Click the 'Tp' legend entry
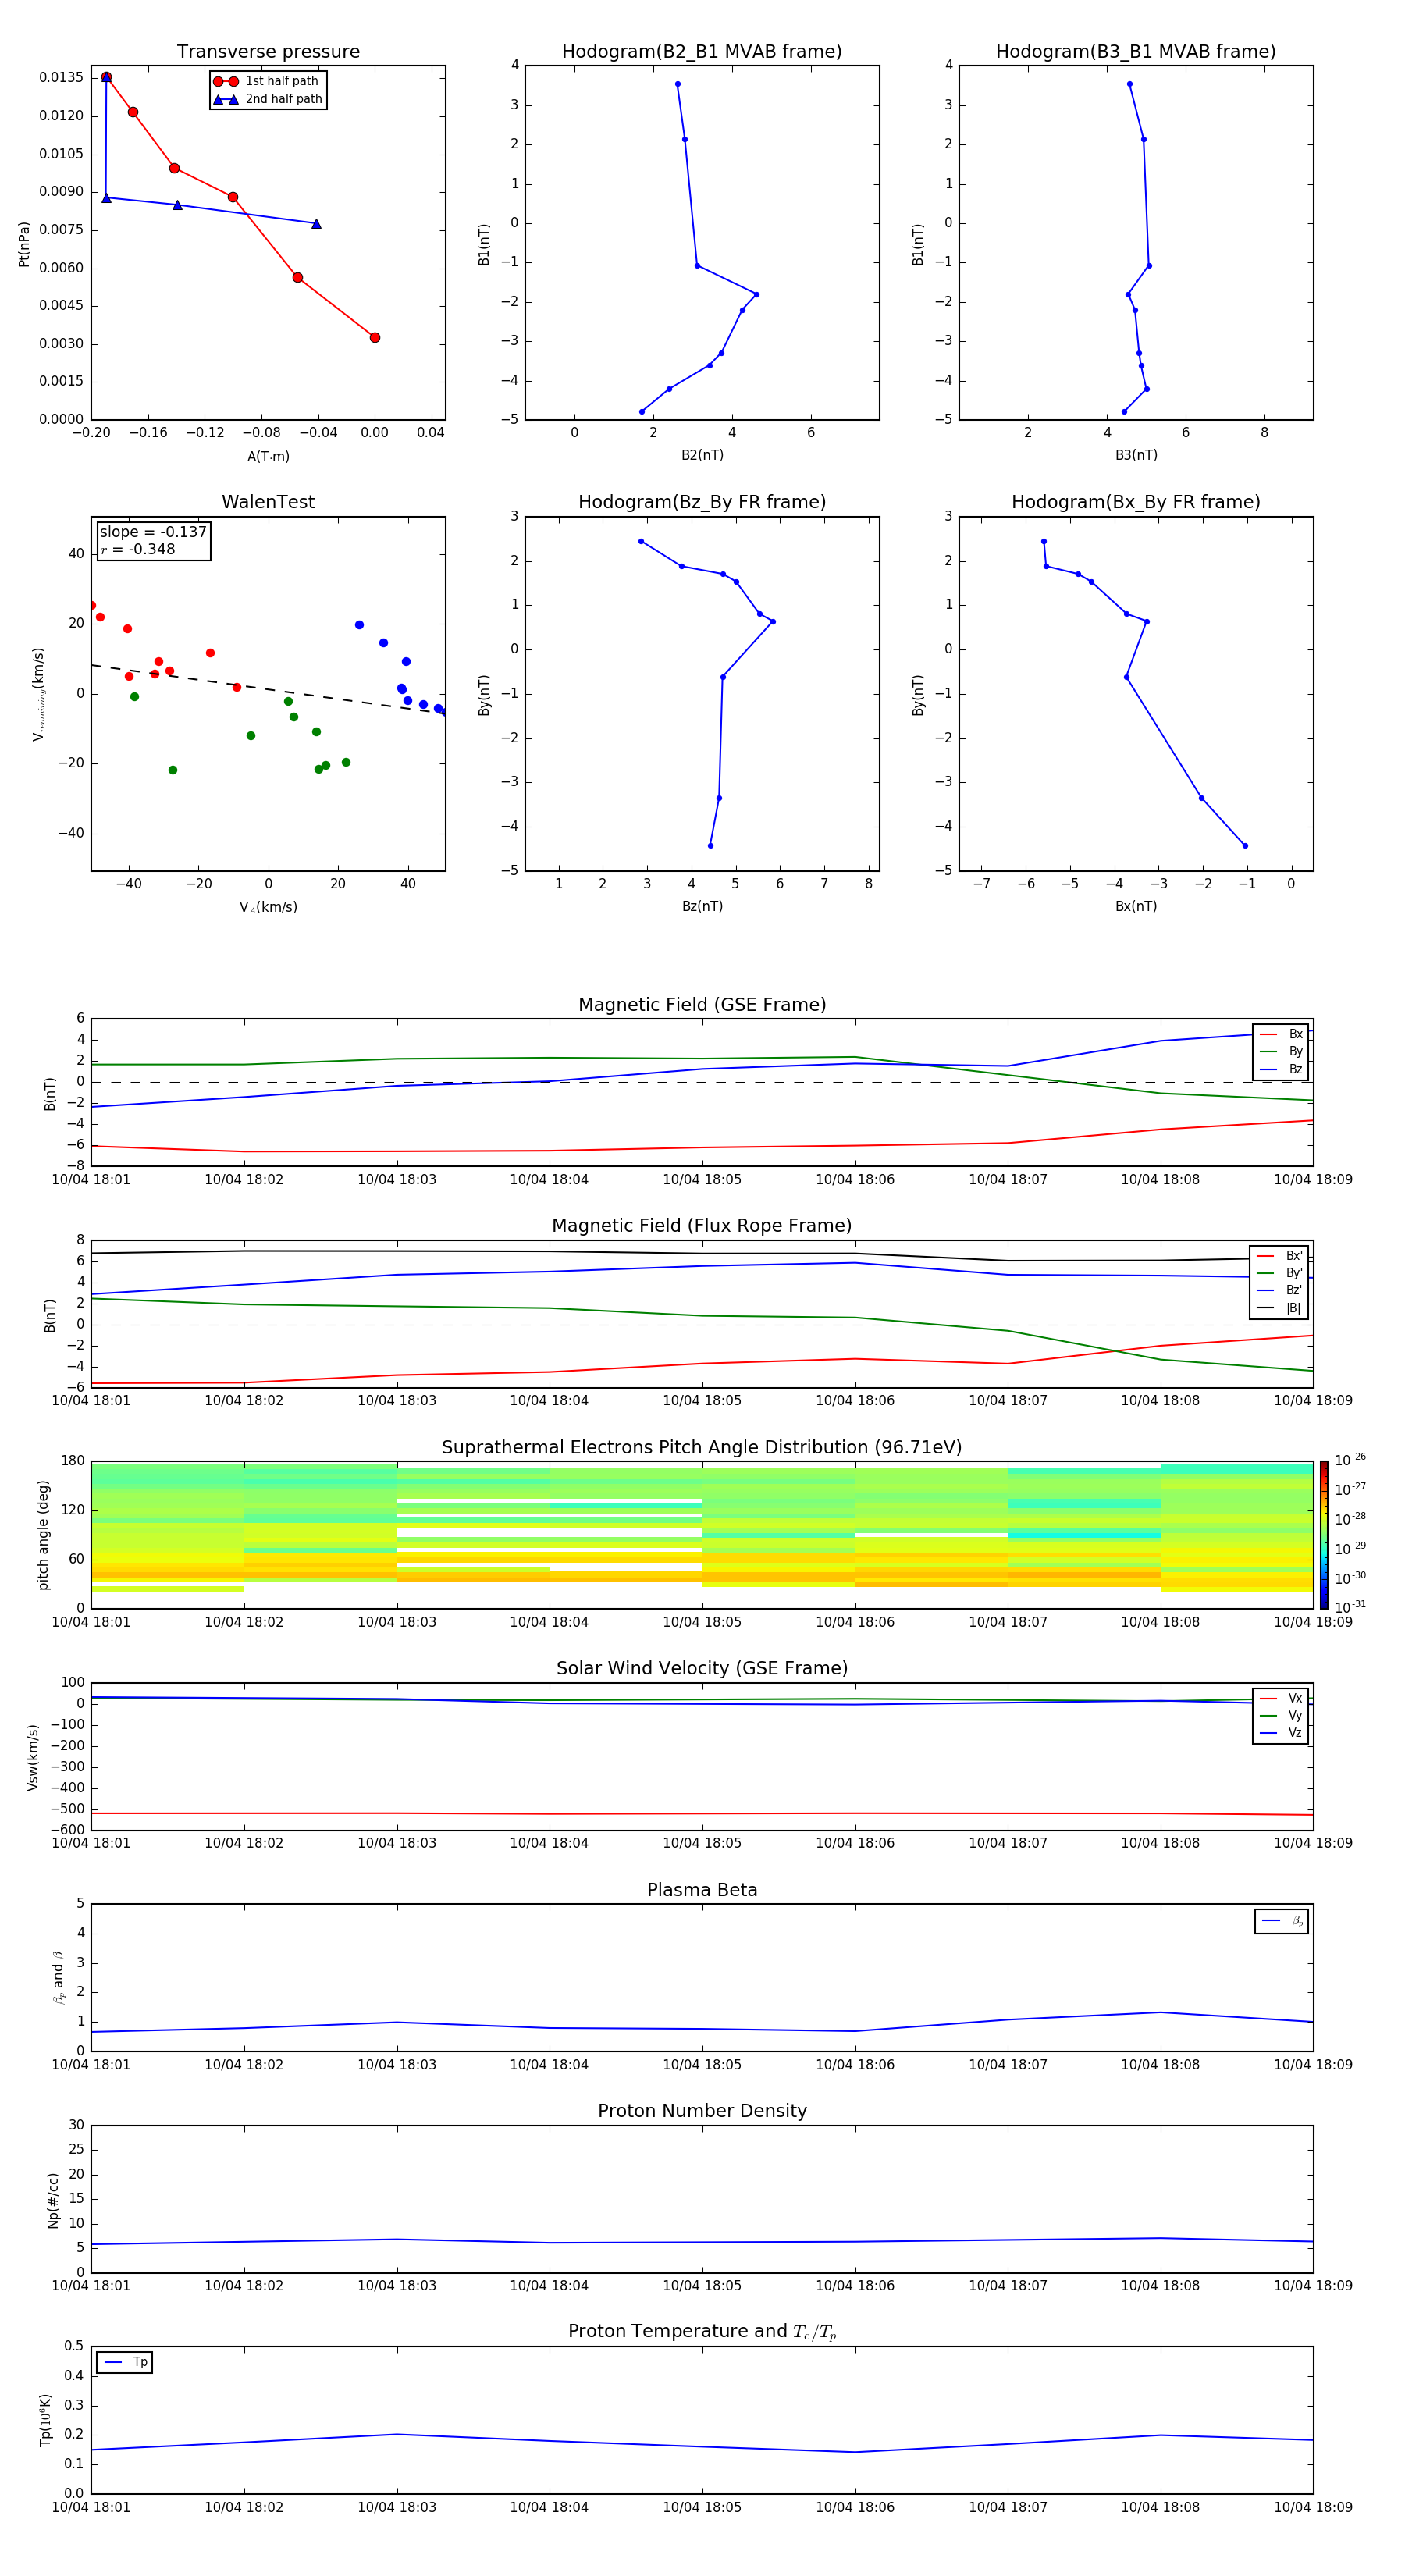Image resolution: width=1405 pixels, height=2576 pixels. 125,2362
